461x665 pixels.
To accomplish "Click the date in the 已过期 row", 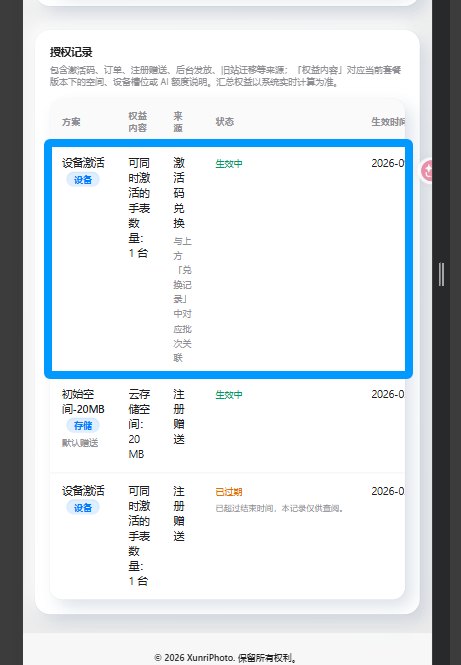I will pos(388,491).
